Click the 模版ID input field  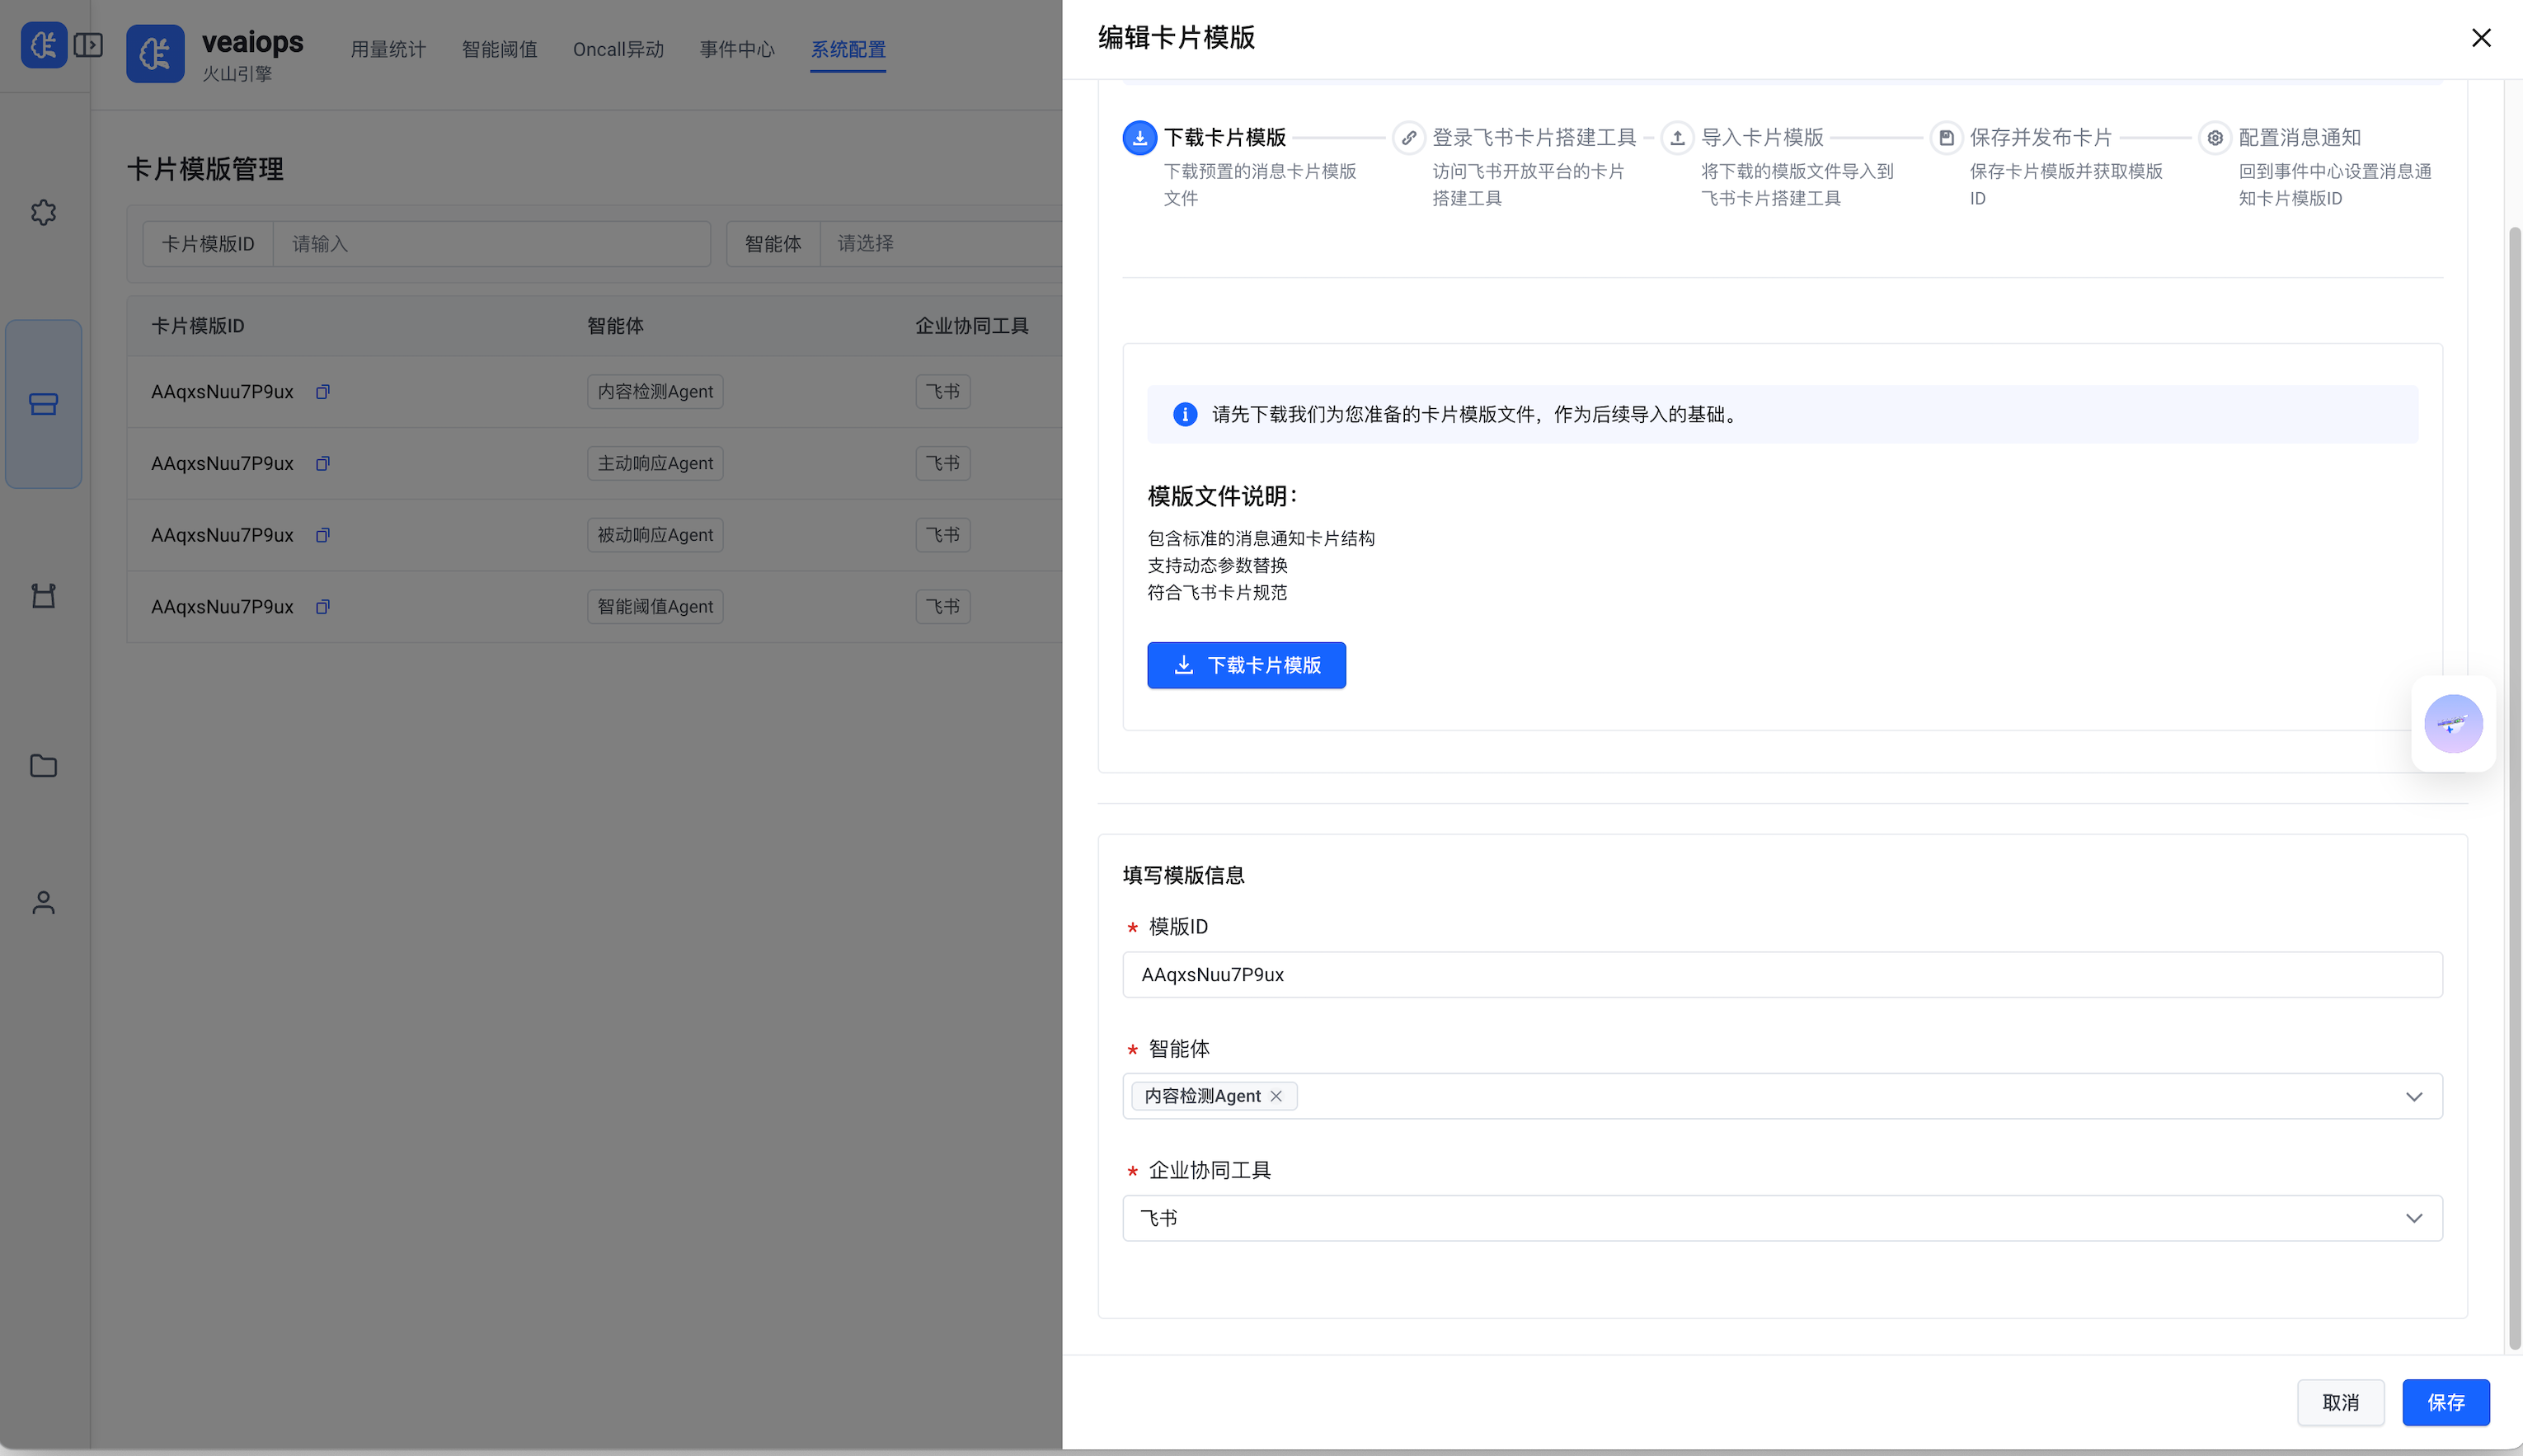1781,974
